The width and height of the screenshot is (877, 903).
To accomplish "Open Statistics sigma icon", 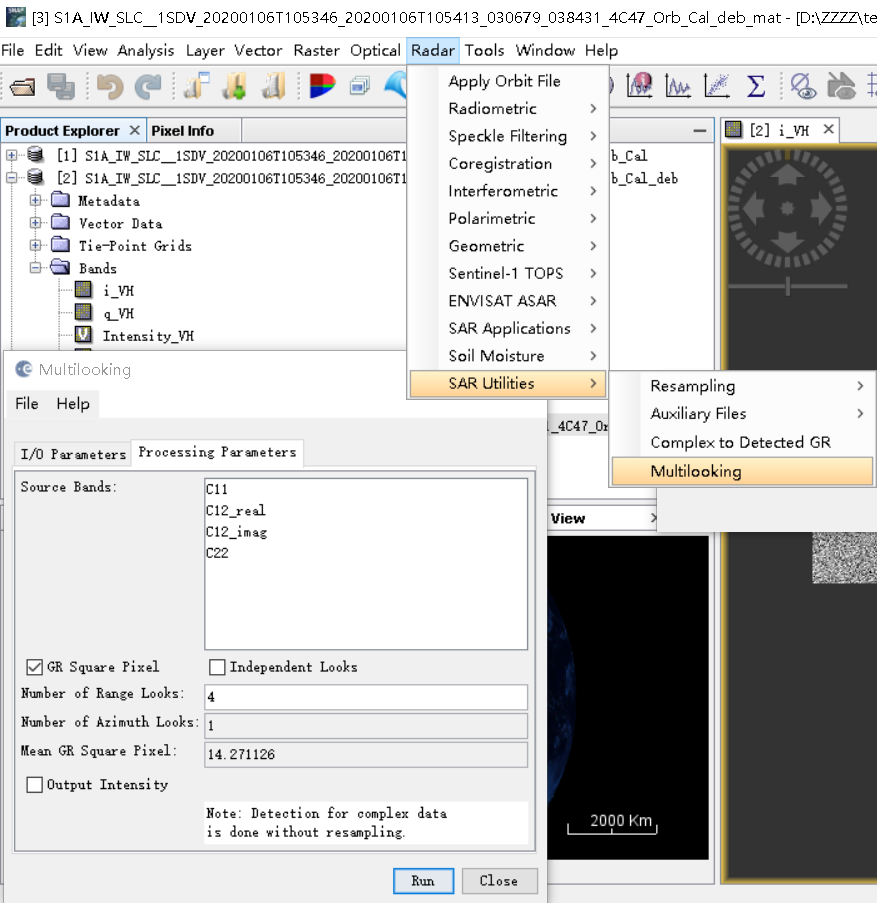I will [755, 86].
